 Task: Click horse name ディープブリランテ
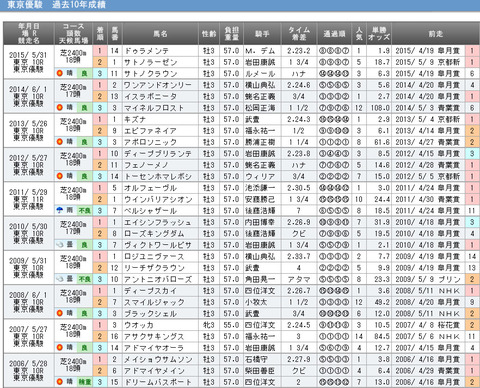coord(158,154)
